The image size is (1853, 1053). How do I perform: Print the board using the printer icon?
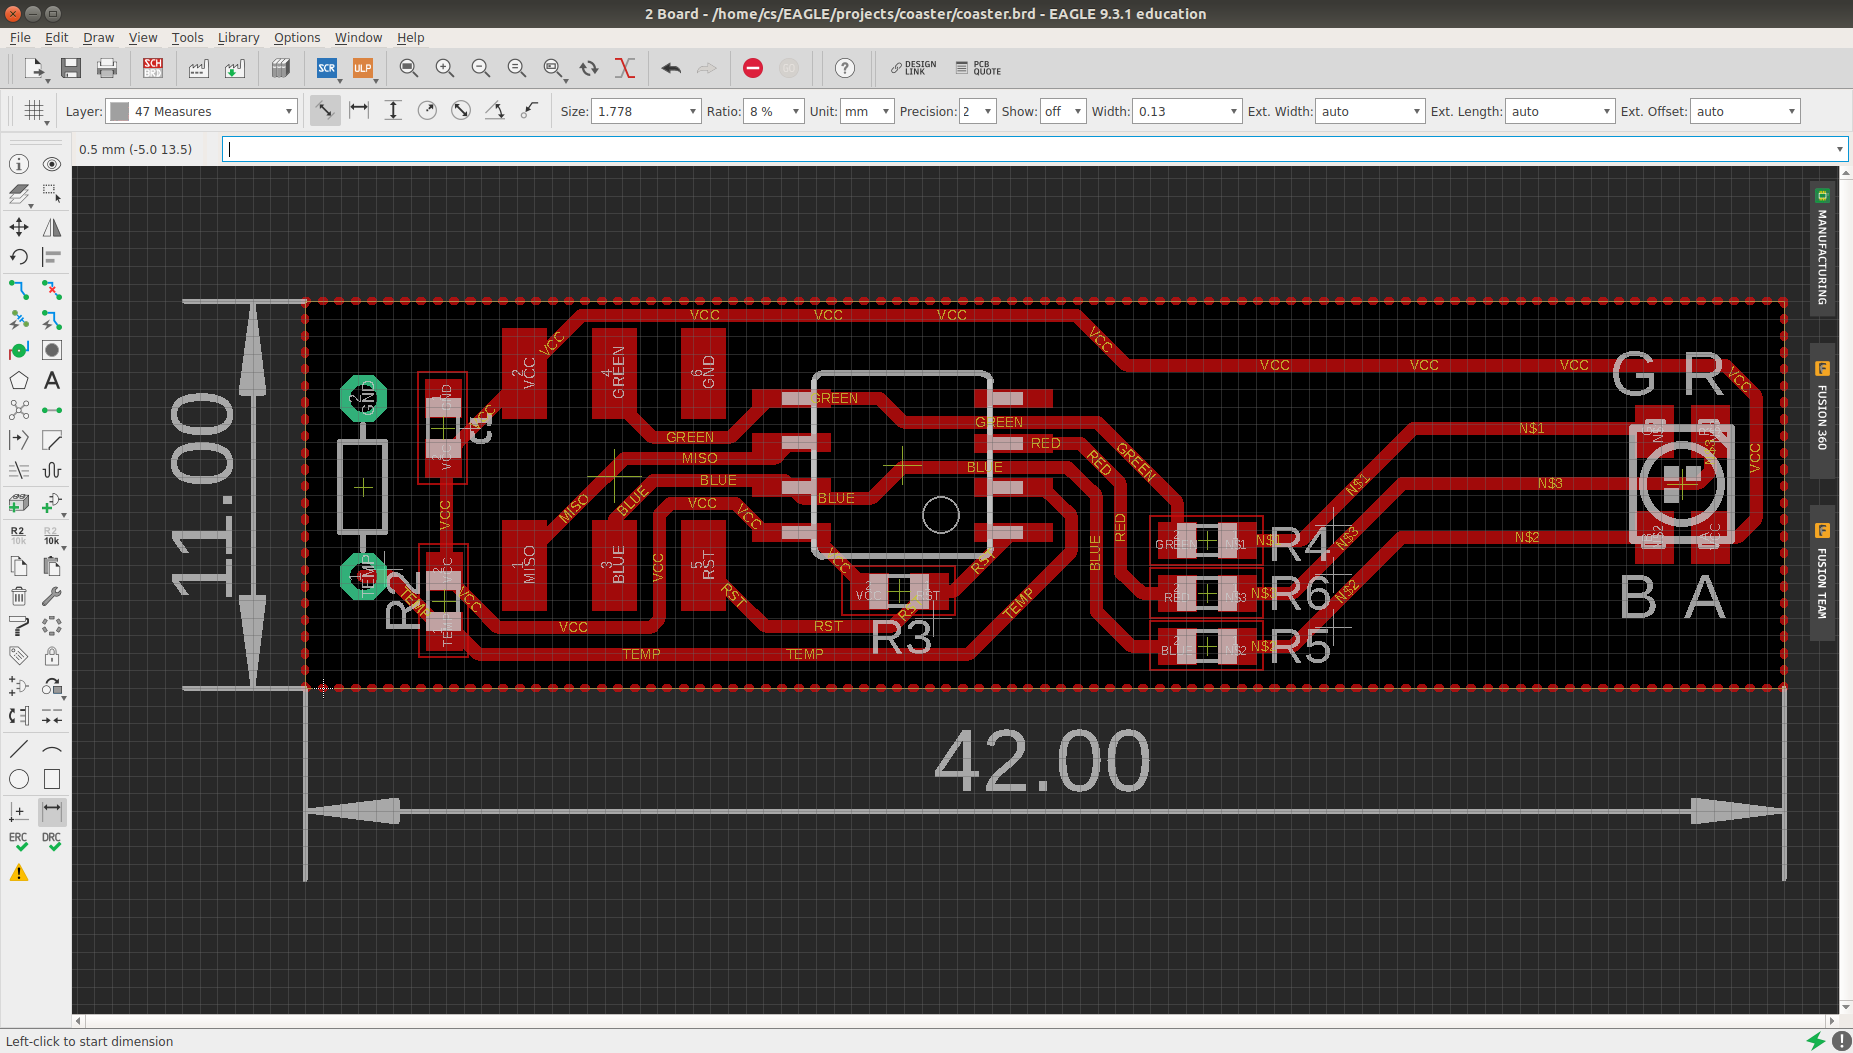[107, 68]
